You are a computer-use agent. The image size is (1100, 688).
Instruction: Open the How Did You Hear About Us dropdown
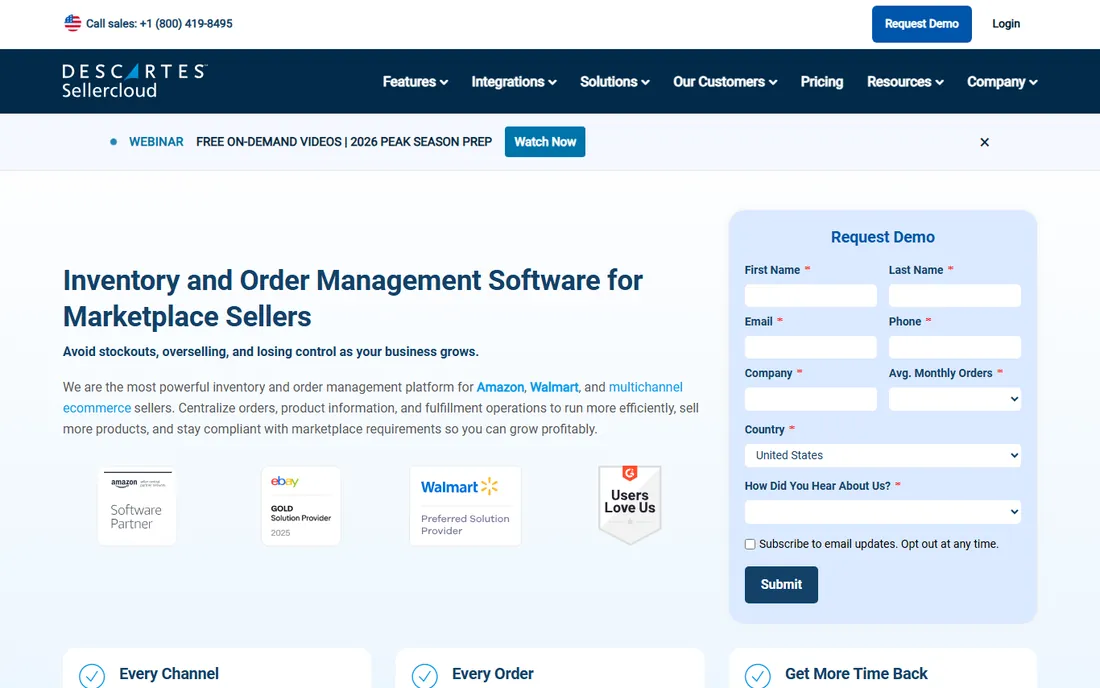[883, 512]
